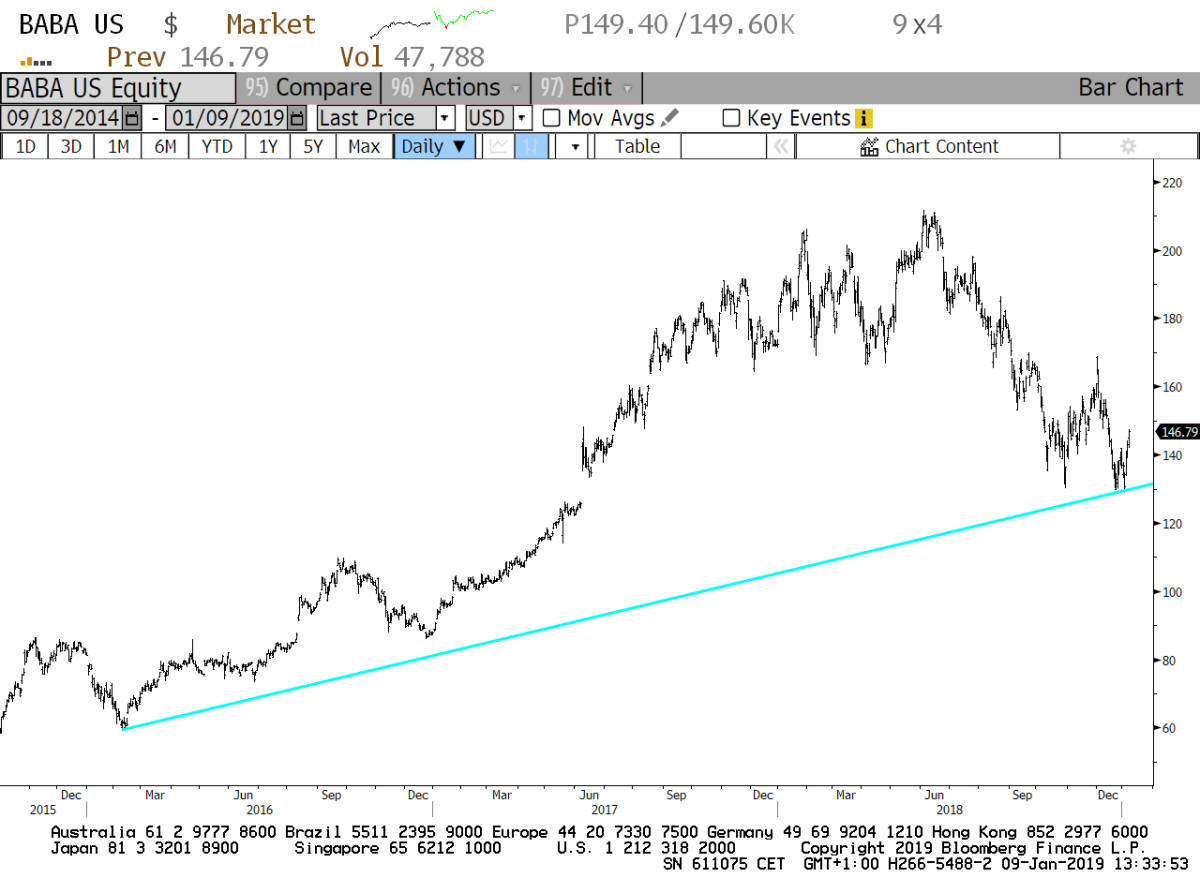Screen dimensions: 1200x893
Task: Open chart settings gear icon
Action: (x=1128, y=146)
